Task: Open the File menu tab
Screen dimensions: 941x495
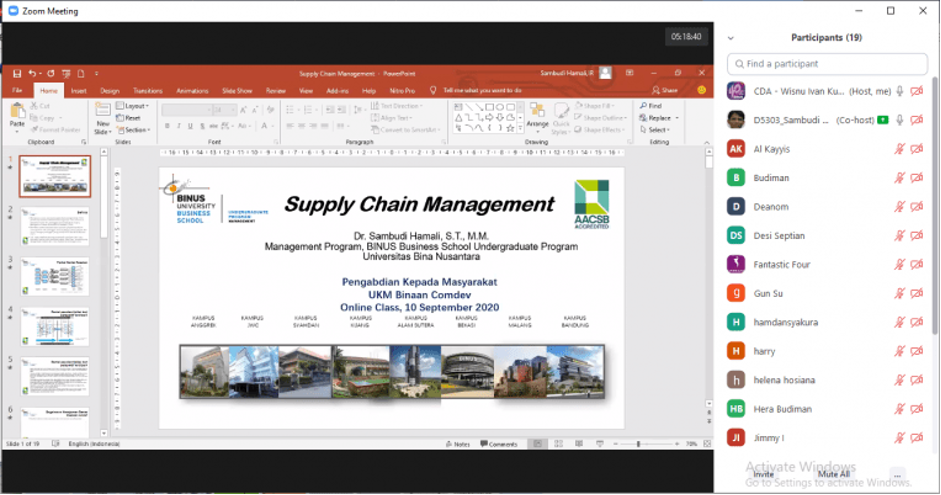Action: [x=17, y=91]
